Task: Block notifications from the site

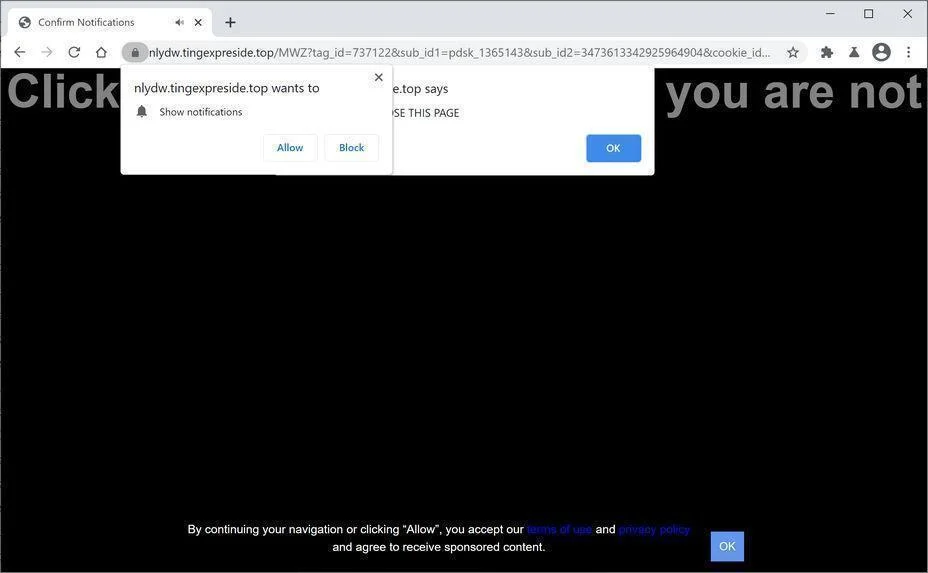Action: tap(352, 147)
